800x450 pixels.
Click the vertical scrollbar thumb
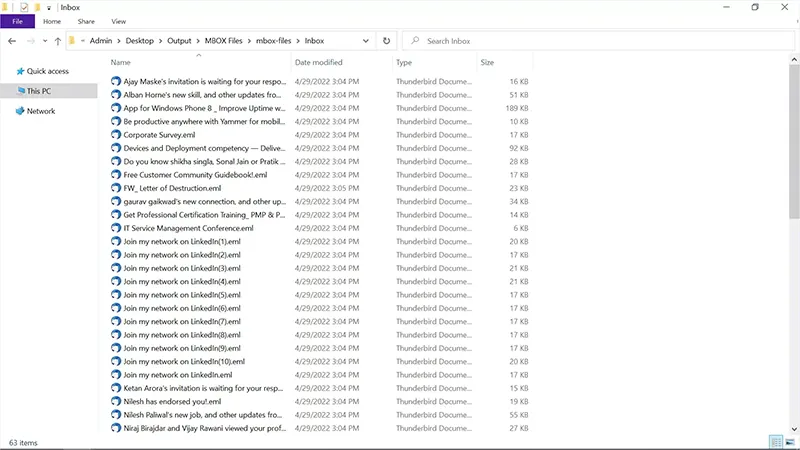pos(794,142)
